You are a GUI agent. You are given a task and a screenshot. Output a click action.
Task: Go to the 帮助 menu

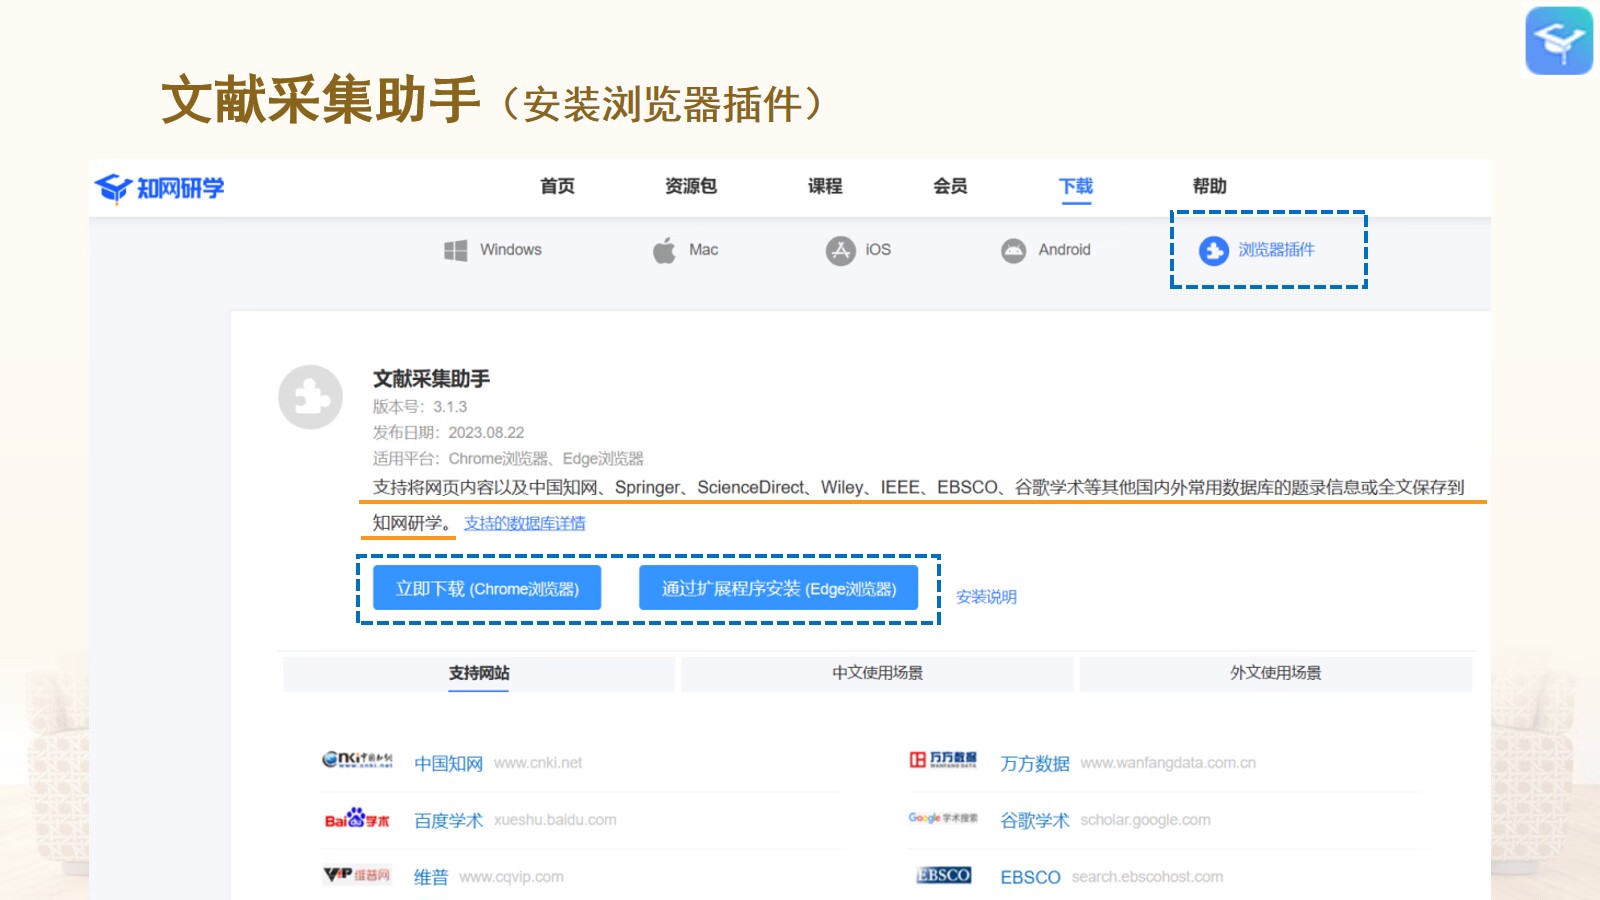1209,186
